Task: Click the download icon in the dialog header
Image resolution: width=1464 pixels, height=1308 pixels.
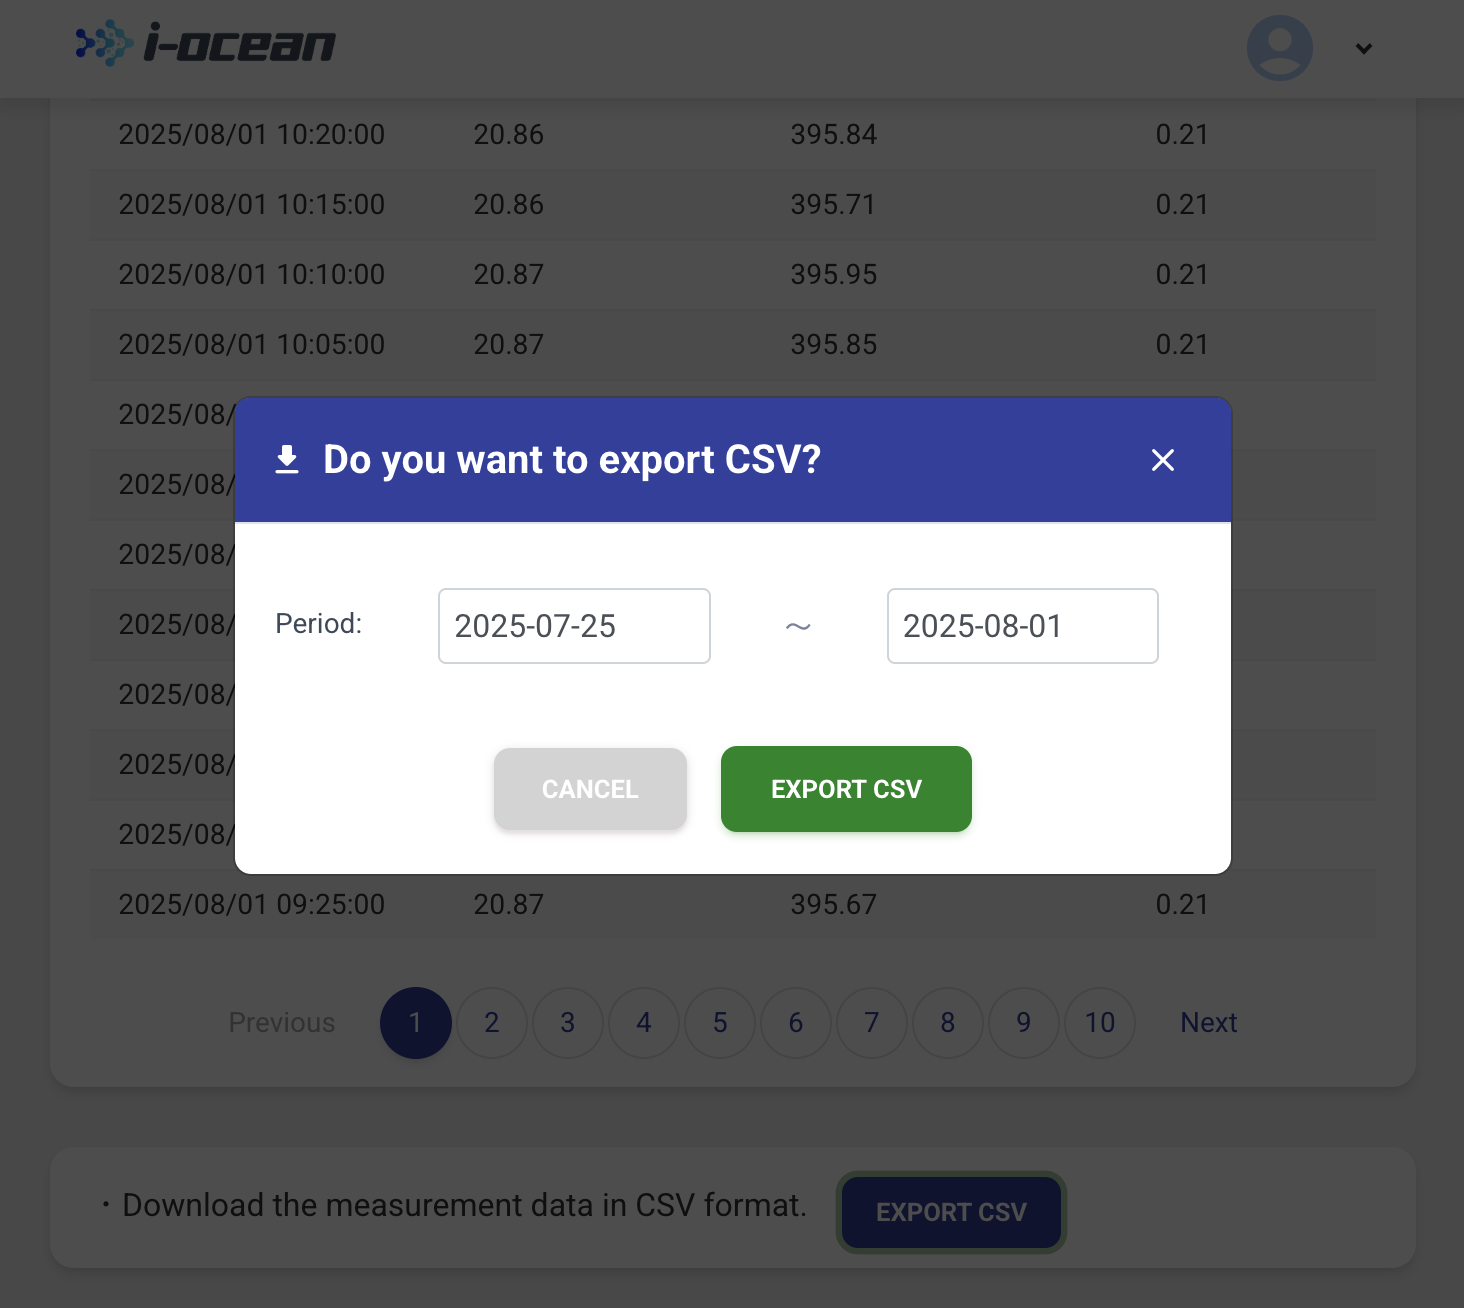Action: 287,460
